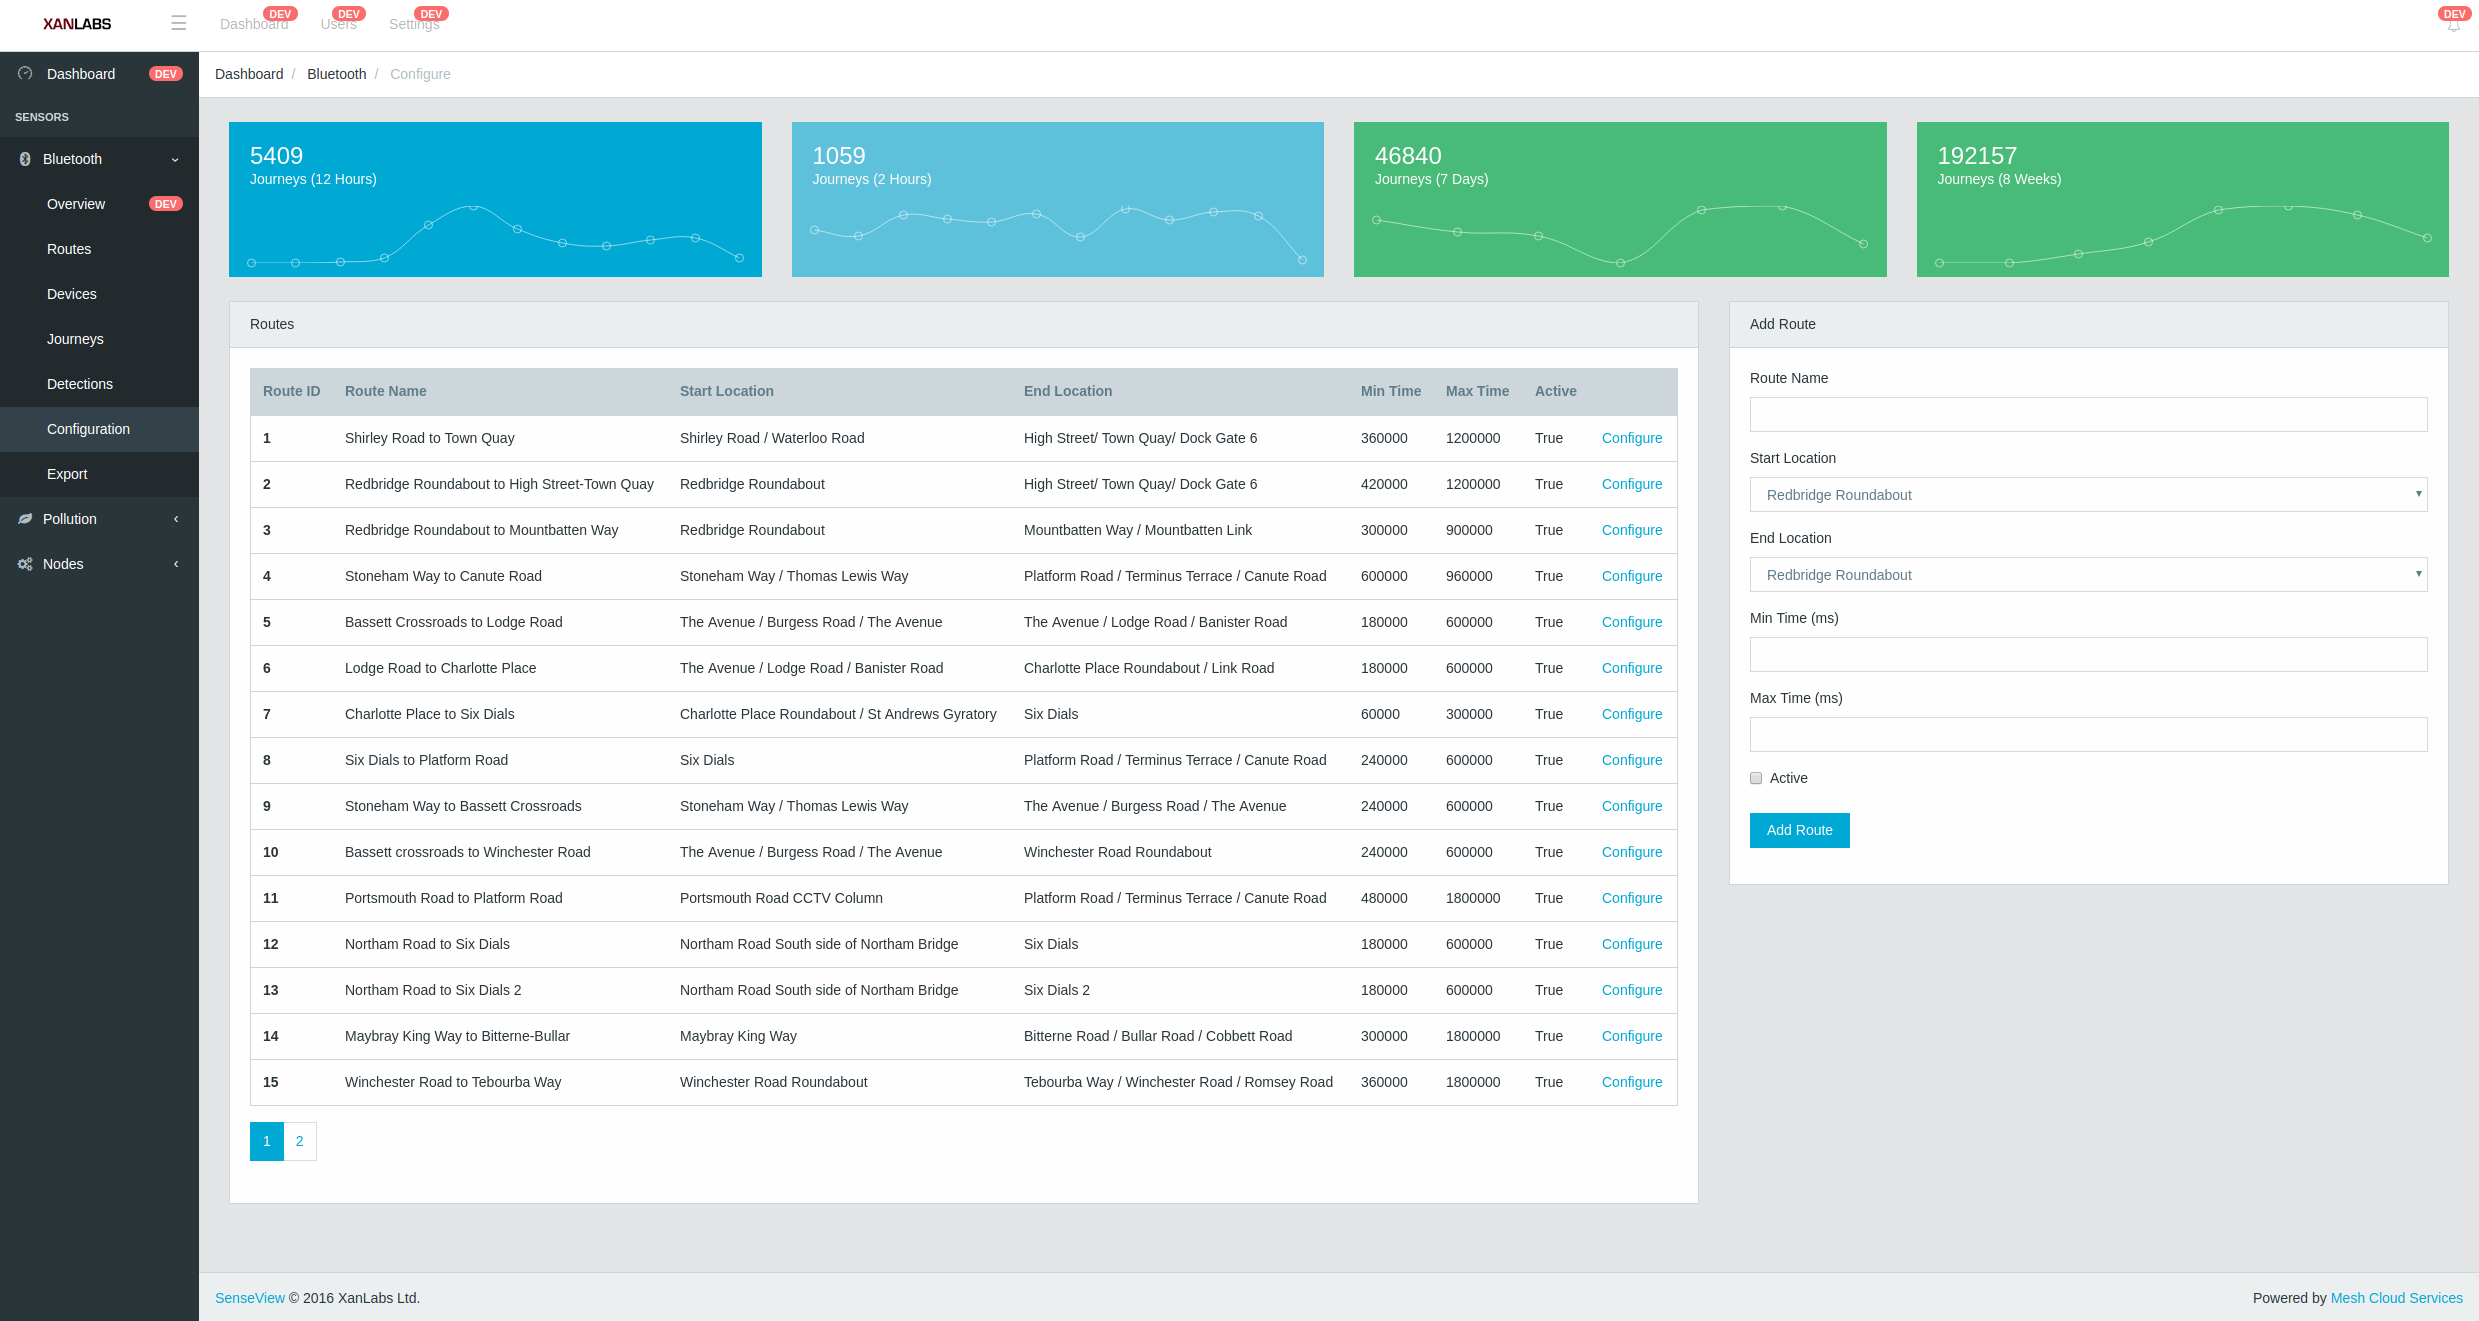Configure Winchester Road to Tebourba Way route
This screenshot has width=2479, height=1321.
(1631, 1082)
